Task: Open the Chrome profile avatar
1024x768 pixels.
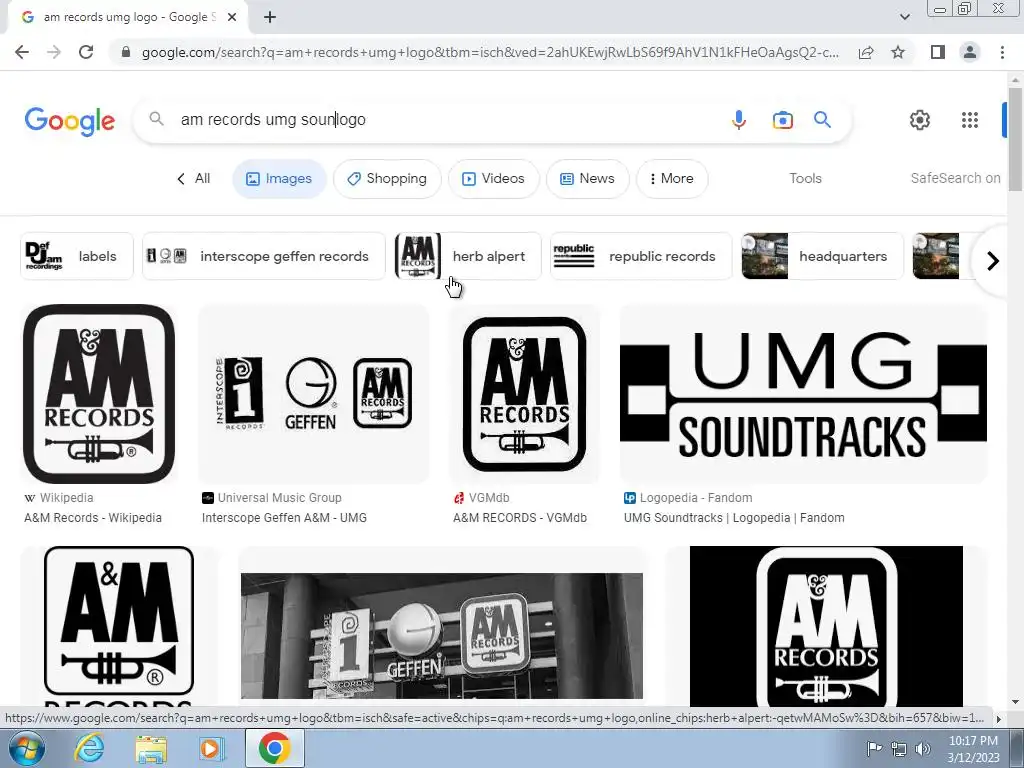Action: pyautogui.click(x=970, y=52)
